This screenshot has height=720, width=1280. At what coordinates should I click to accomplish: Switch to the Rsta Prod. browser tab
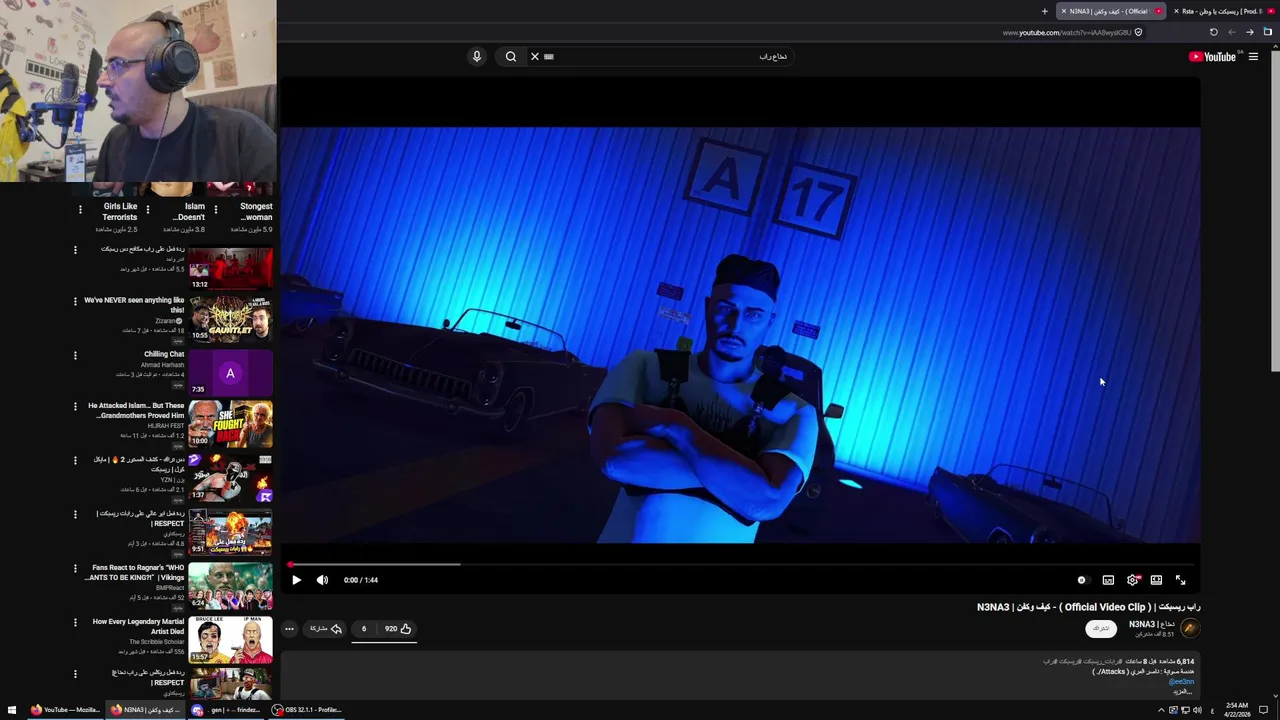tap(1225, 11)
